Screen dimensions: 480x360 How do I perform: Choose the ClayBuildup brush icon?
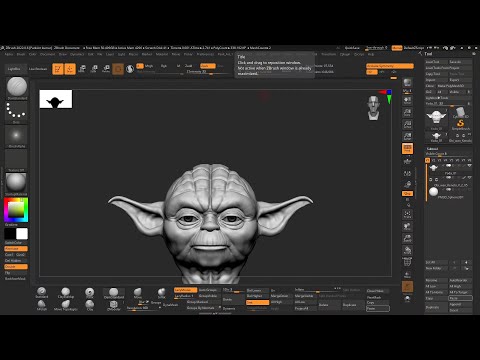click(66, 293)
